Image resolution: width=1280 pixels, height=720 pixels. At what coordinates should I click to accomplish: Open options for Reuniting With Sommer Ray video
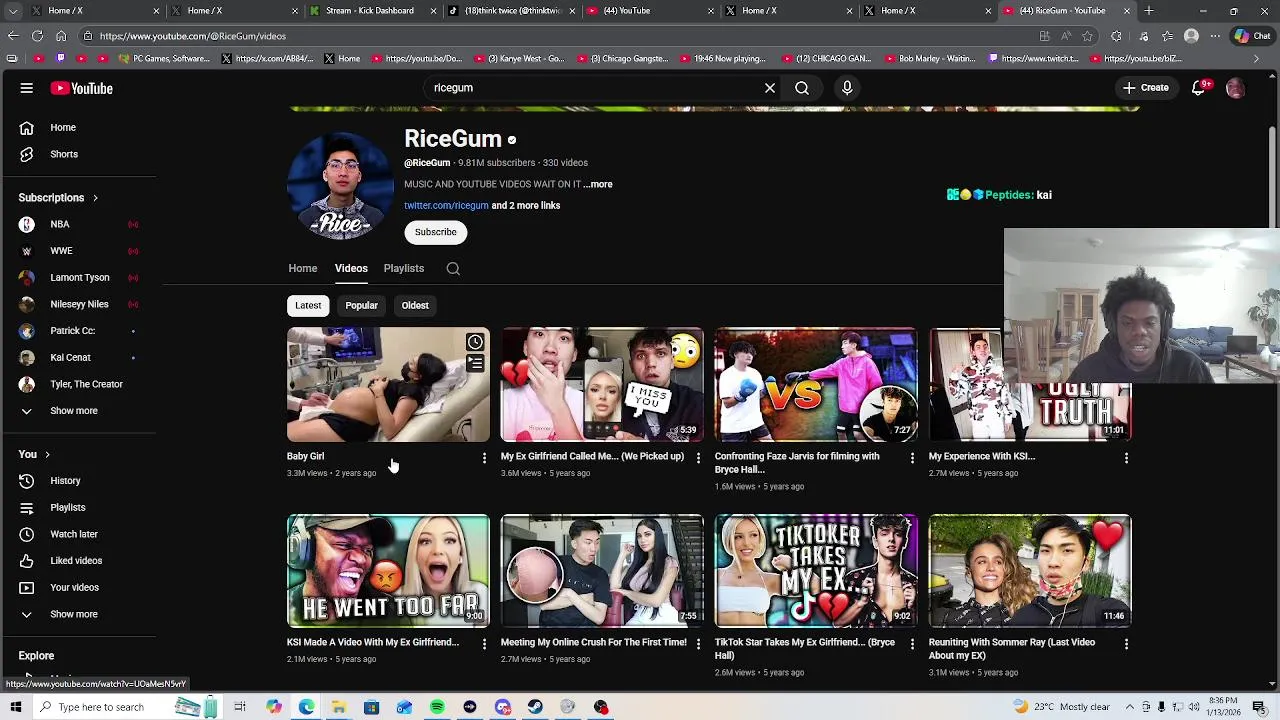point(1126,644)
